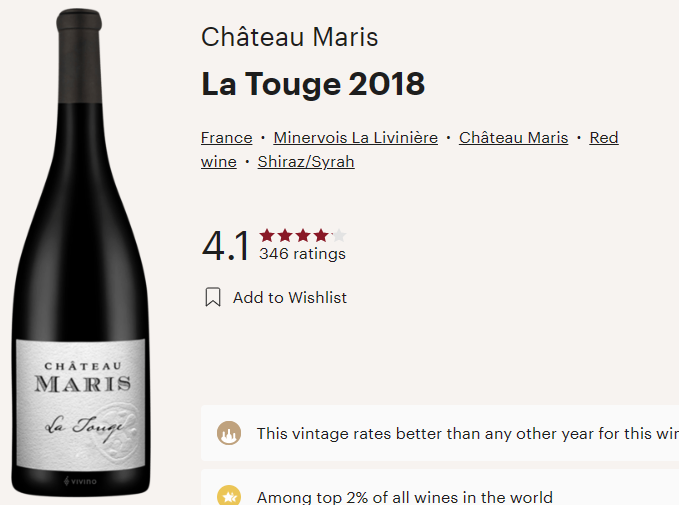679x505 pixels.
Task: Open the Shiraz/Syrah grape link
Action: (x=306, y=162)
